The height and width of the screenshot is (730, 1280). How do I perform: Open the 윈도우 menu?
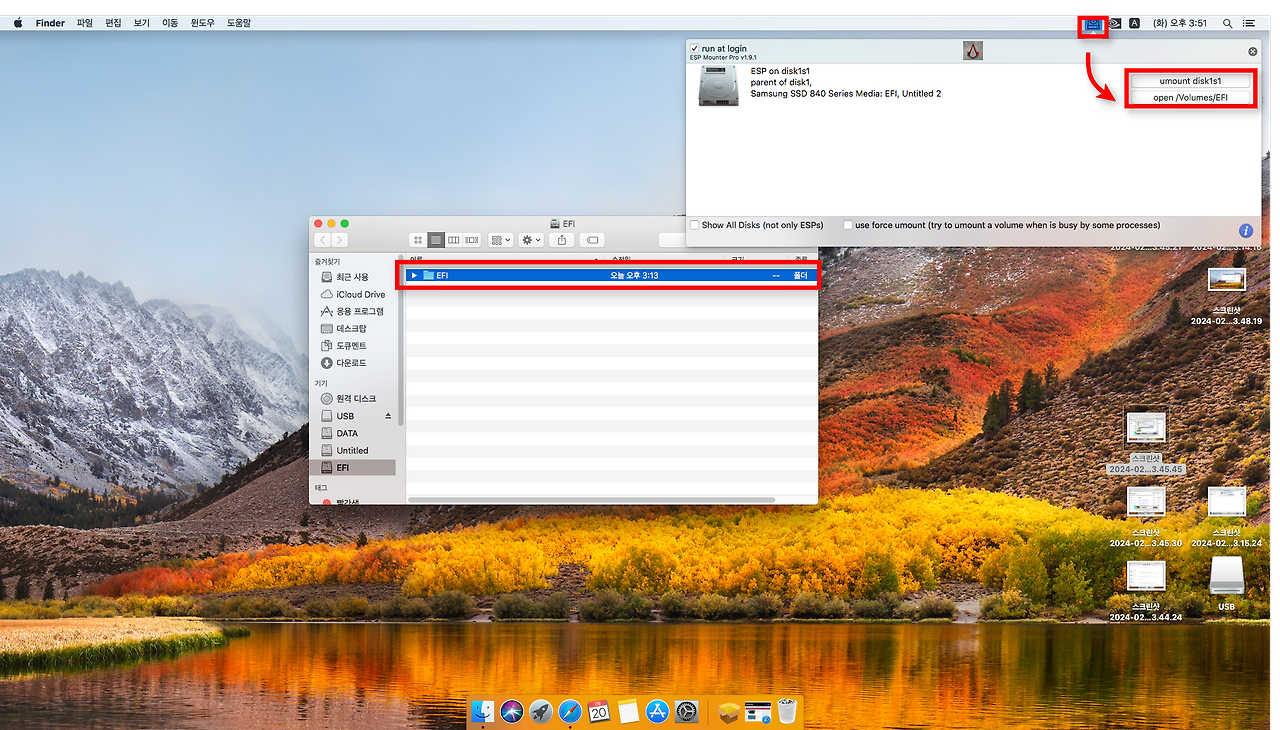(203, 23)
